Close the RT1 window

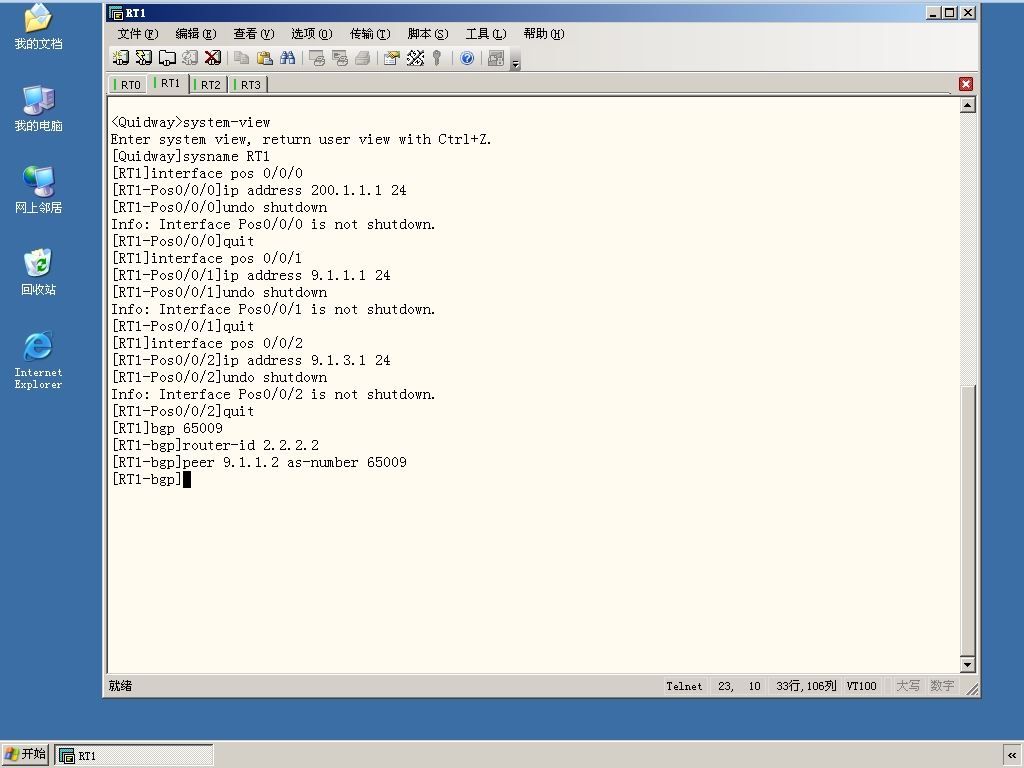pos(968,12)
